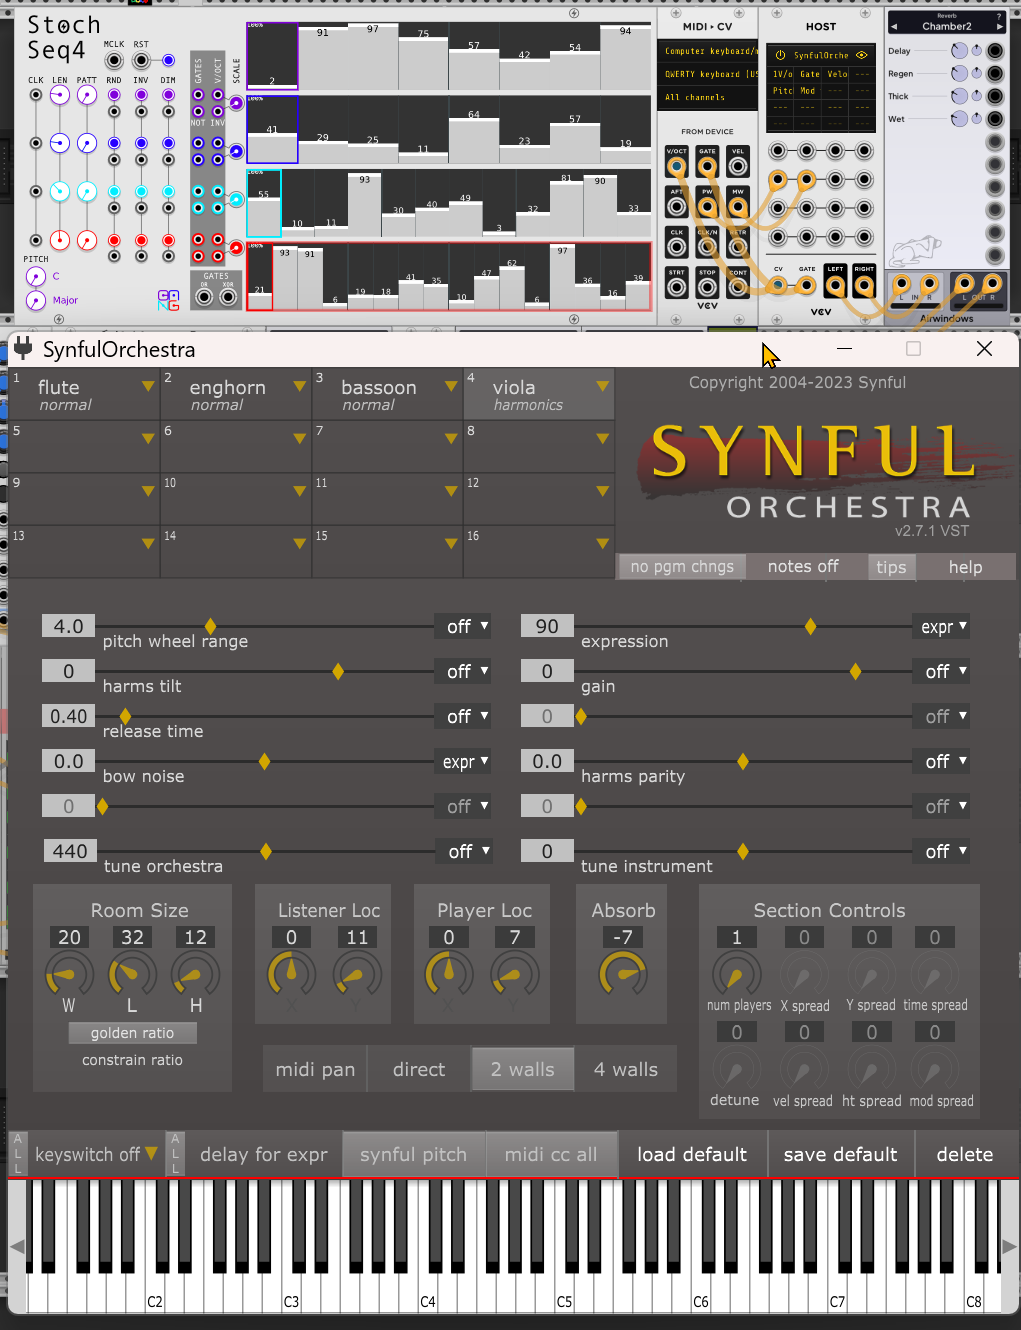Click the PITCH root knob labeled C
The image size is (1021, 1330).
36,276
